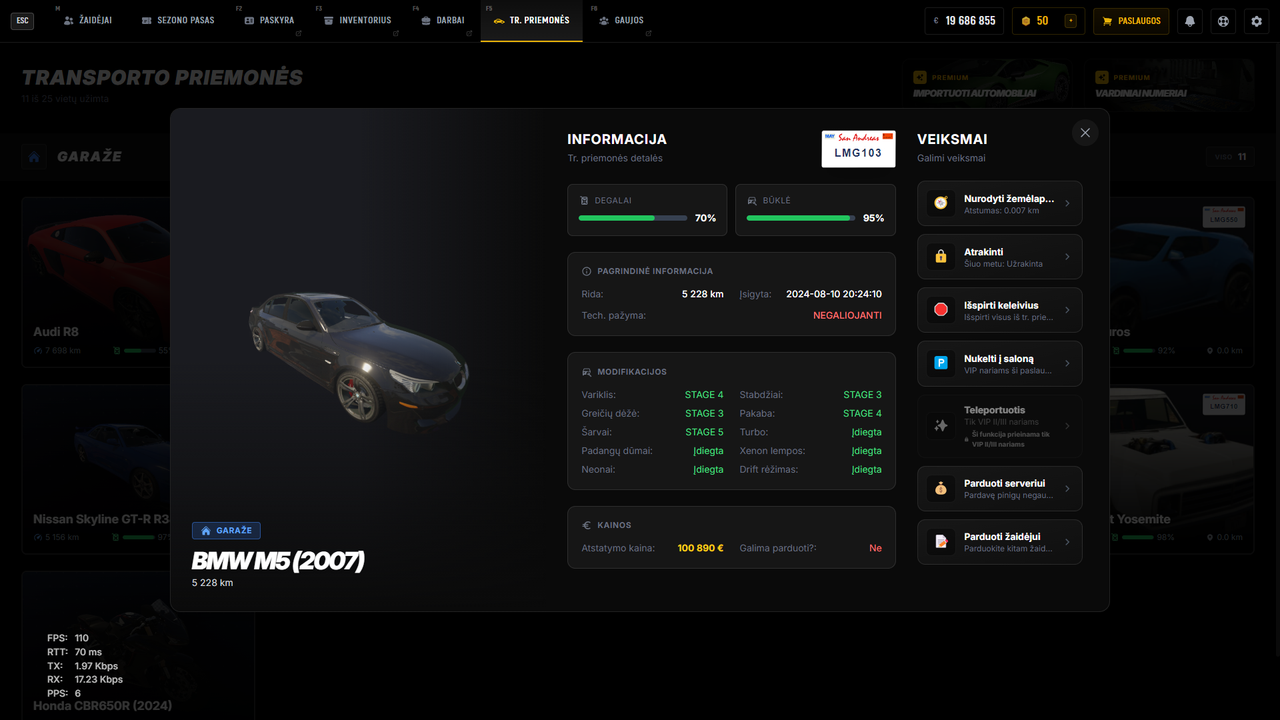The width and height of the screenshot is (1280, 720).
Task: Click the sparkle icon beside Teleportuotis
Action: click(x=940, y=426)
